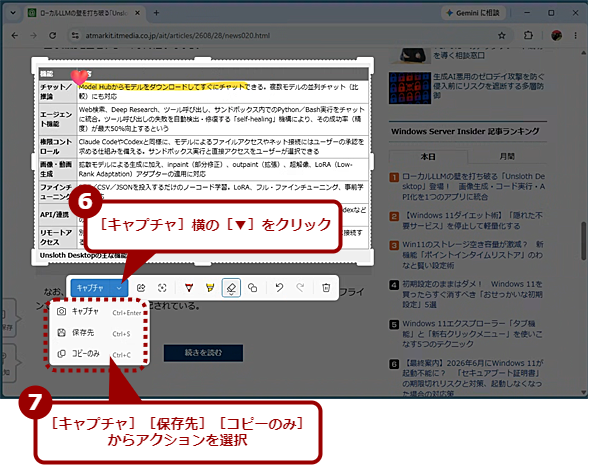Open a new browser tab
The height and width of the screenshot is (465, 589).
click(x=156, y=13)
